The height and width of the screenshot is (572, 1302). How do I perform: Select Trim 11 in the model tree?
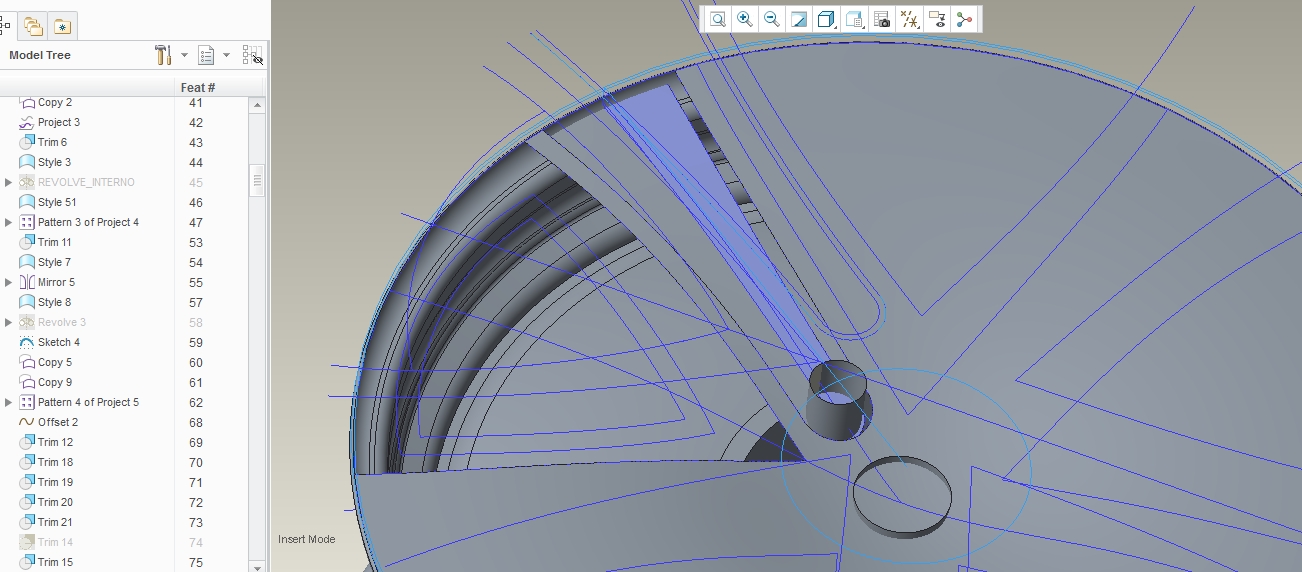click(x=55, y=242)
